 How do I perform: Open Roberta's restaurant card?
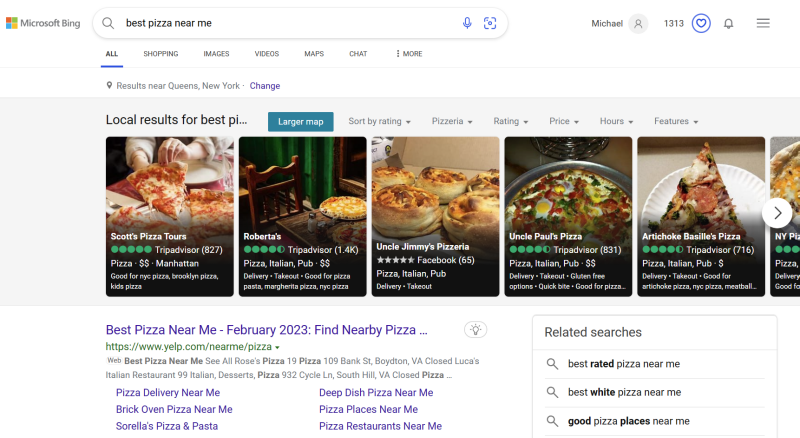pyautogui.click(x=303, y=216)
